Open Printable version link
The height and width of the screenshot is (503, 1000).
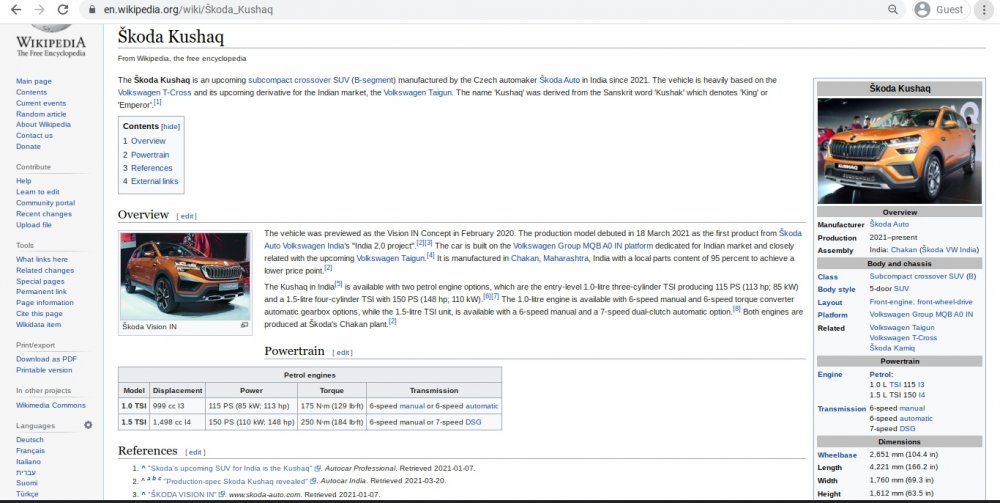[44, 370]
